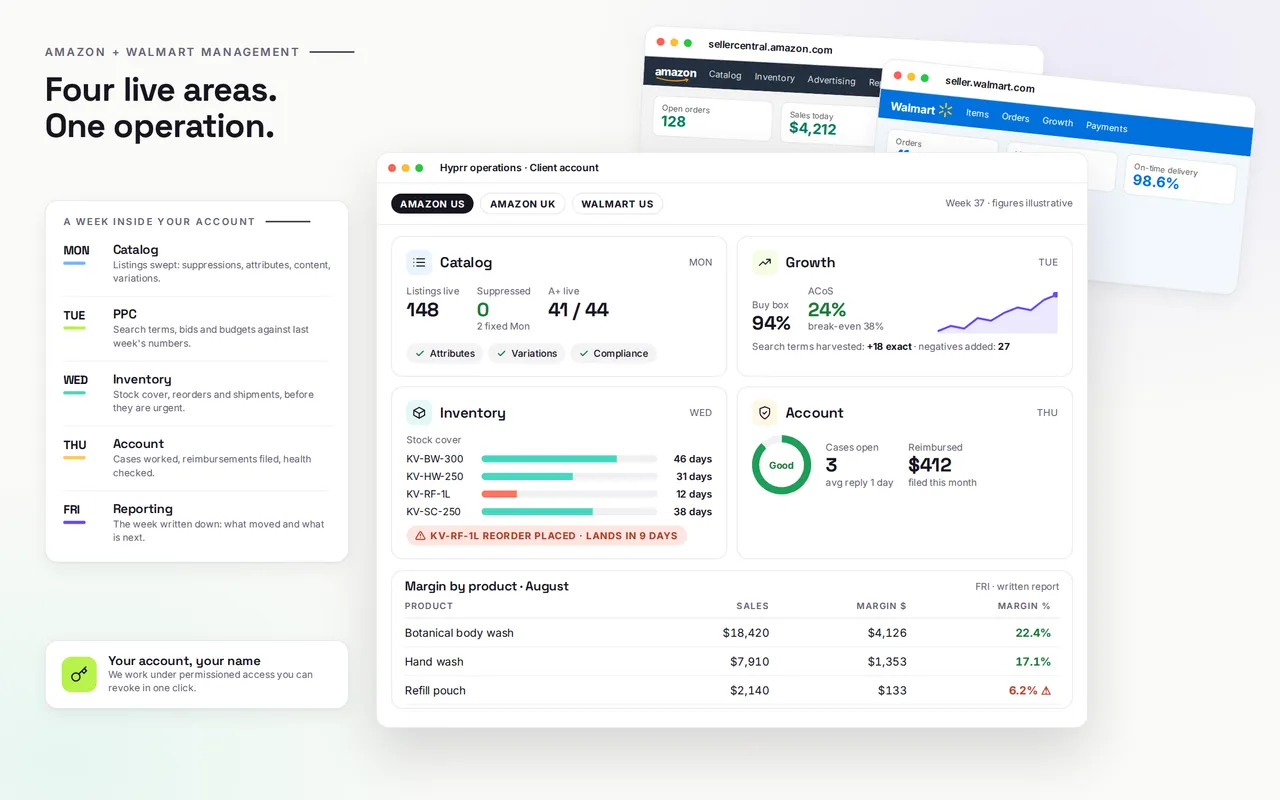Click the KV-BW-300 stock cover bar

click(x=569, y=459)
